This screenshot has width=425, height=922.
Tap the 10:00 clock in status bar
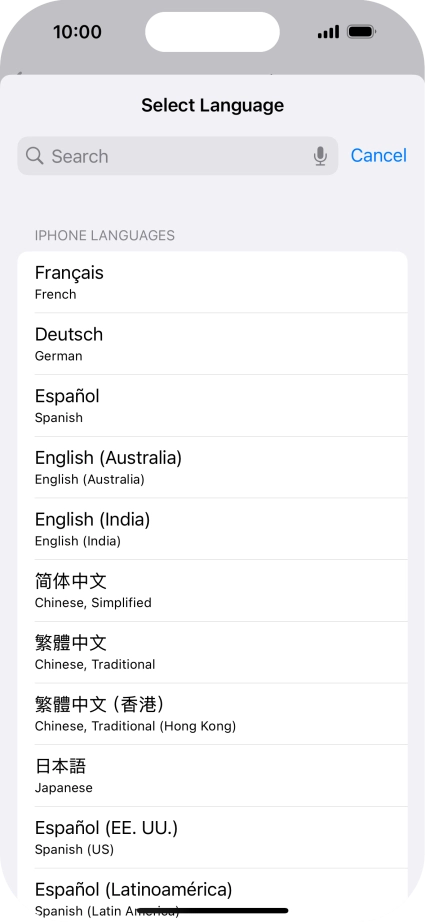(77, 32)
